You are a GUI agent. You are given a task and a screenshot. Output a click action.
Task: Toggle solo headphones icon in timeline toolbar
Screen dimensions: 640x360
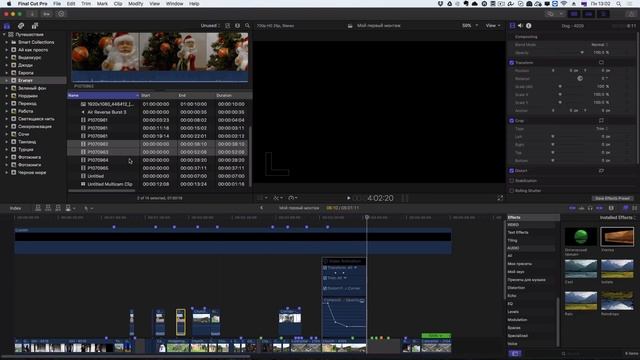tap(590, 208)
